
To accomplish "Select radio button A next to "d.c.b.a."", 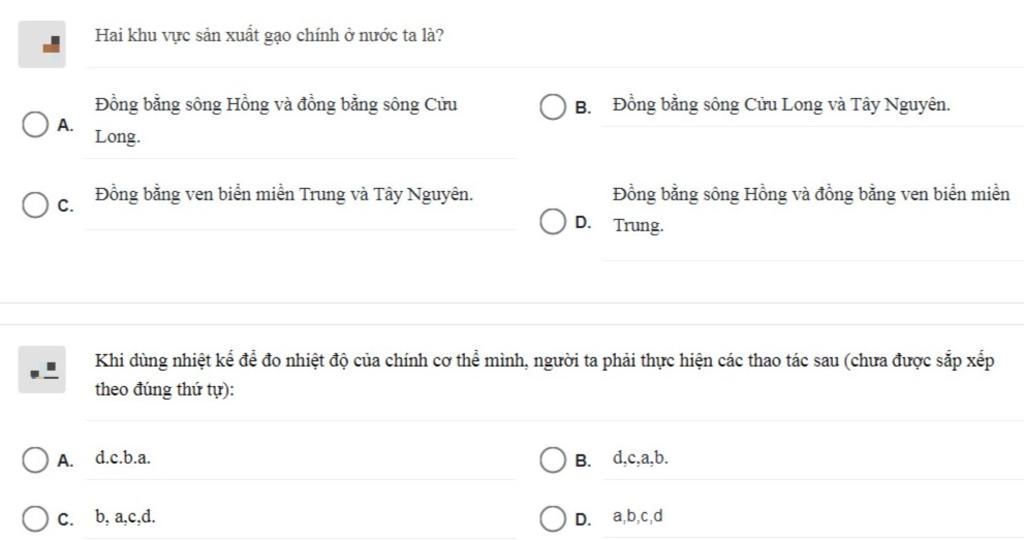I will click(x=36, y=460).
